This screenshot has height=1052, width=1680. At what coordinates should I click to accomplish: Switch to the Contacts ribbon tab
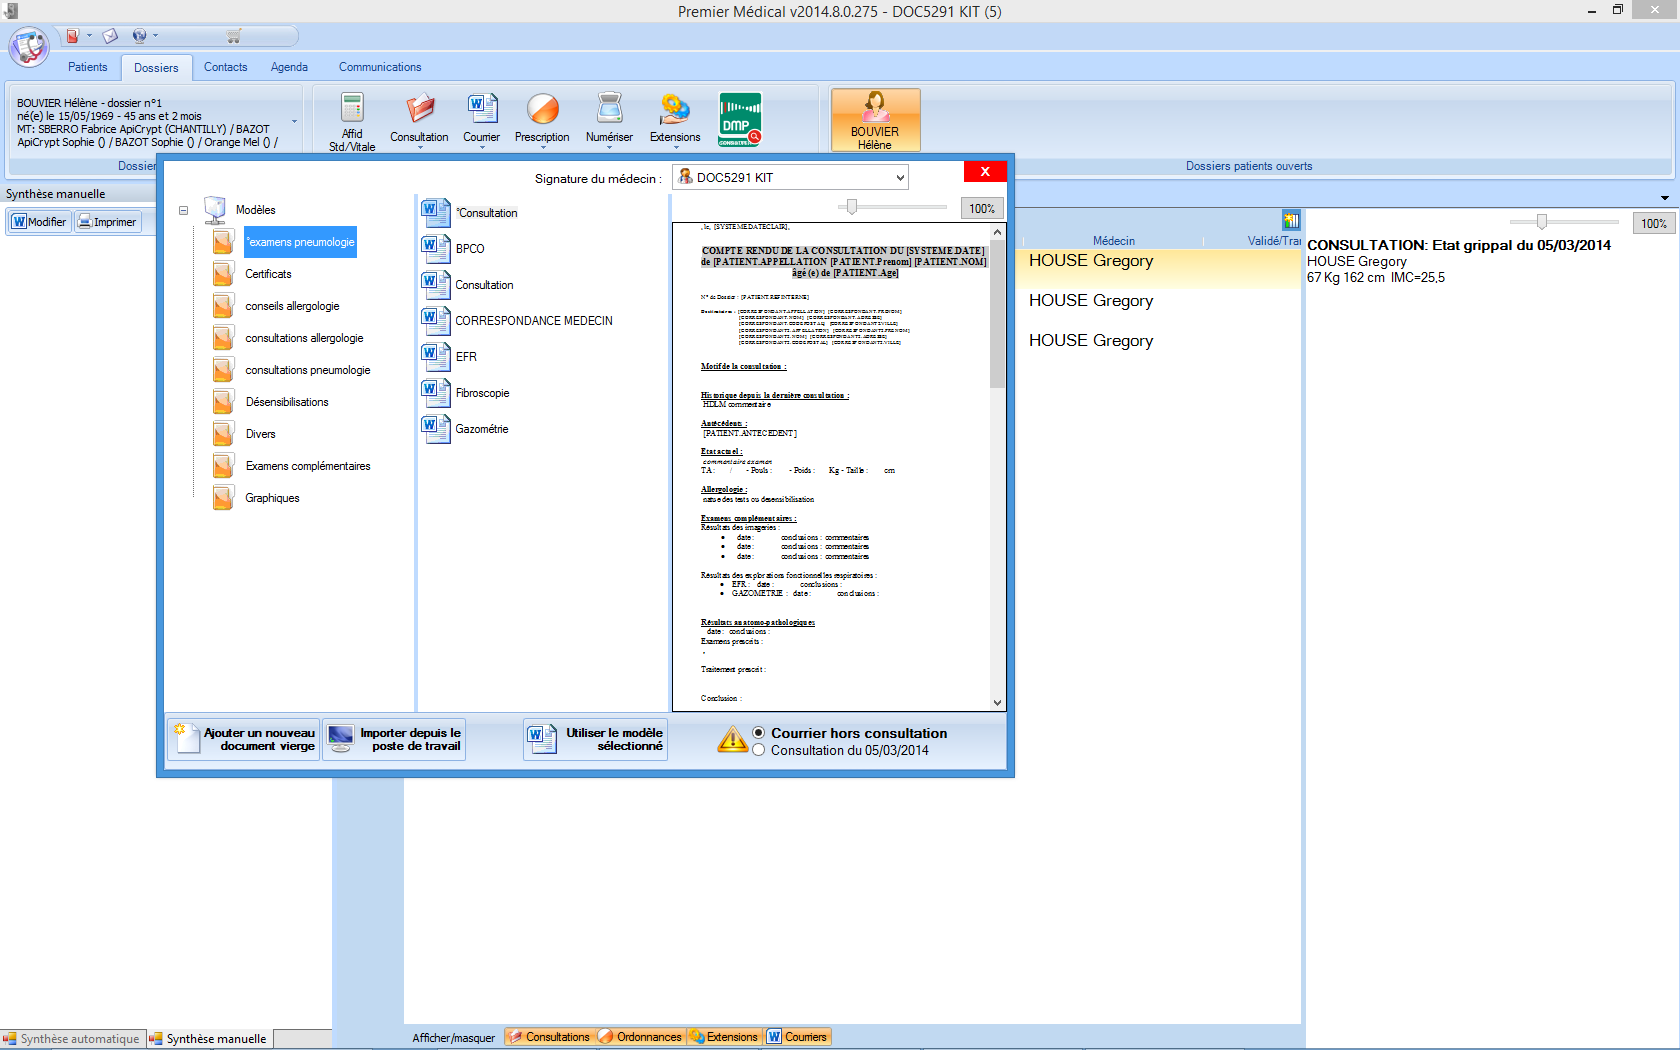225,67
